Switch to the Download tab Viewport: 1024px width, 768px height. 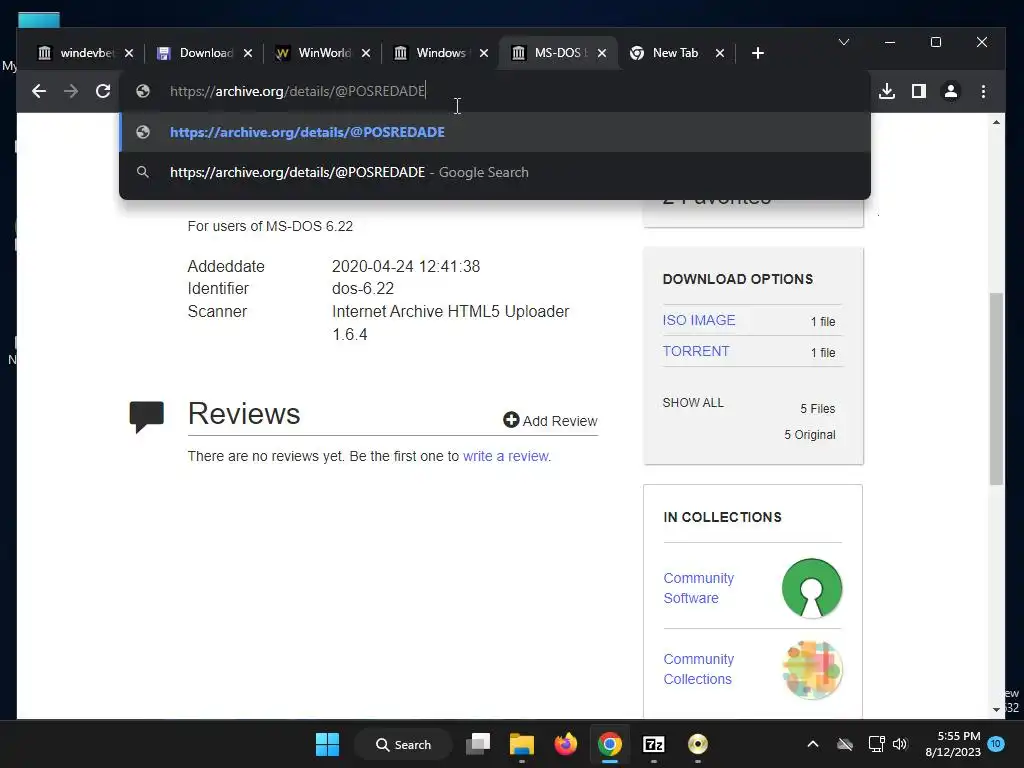195,53
